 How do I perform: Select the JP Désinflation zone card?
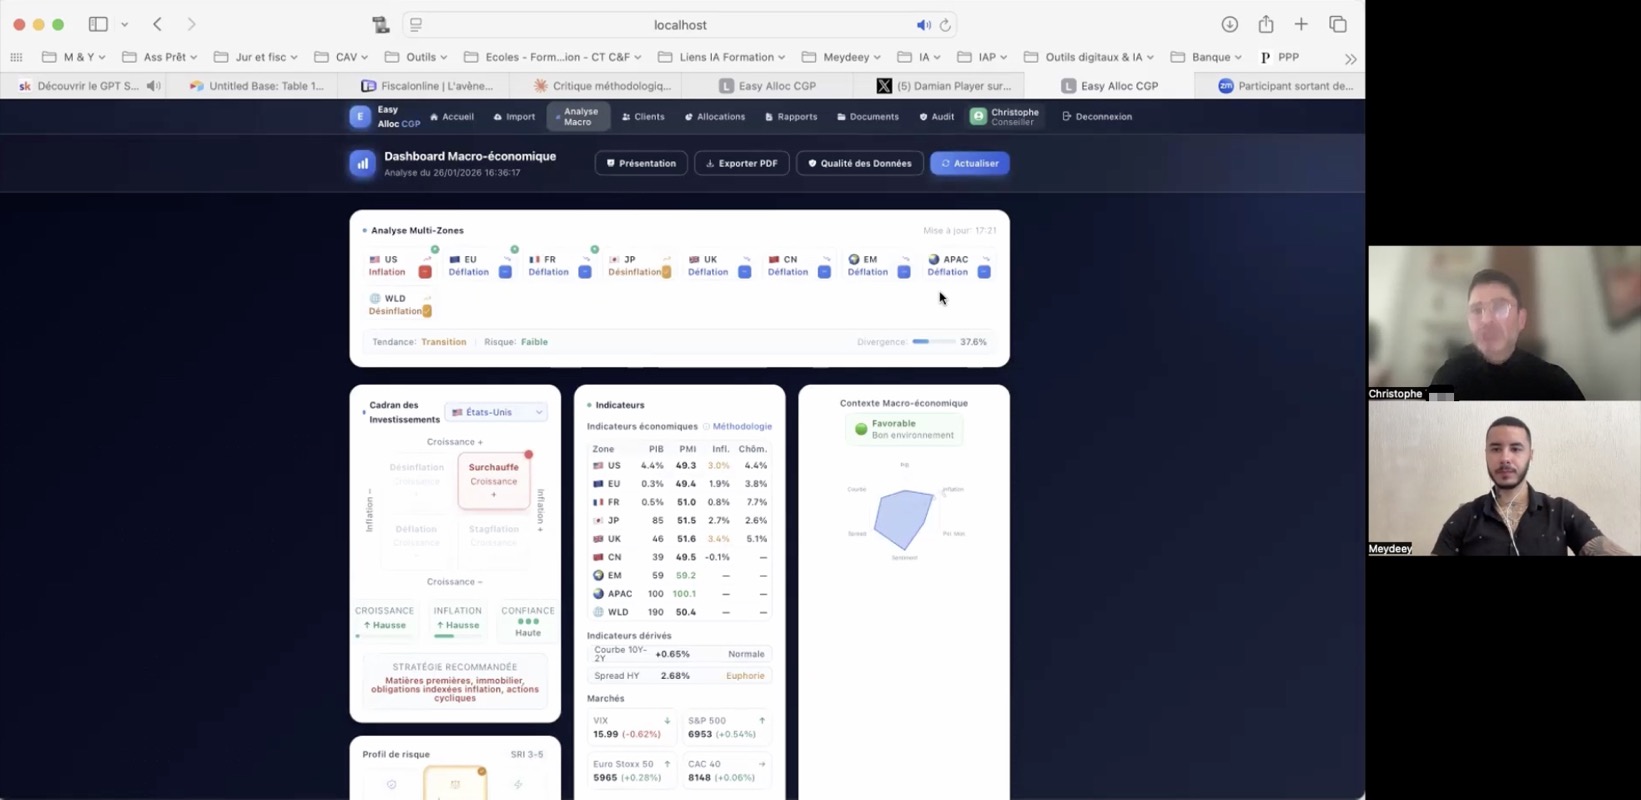click(x=638, y=265)
